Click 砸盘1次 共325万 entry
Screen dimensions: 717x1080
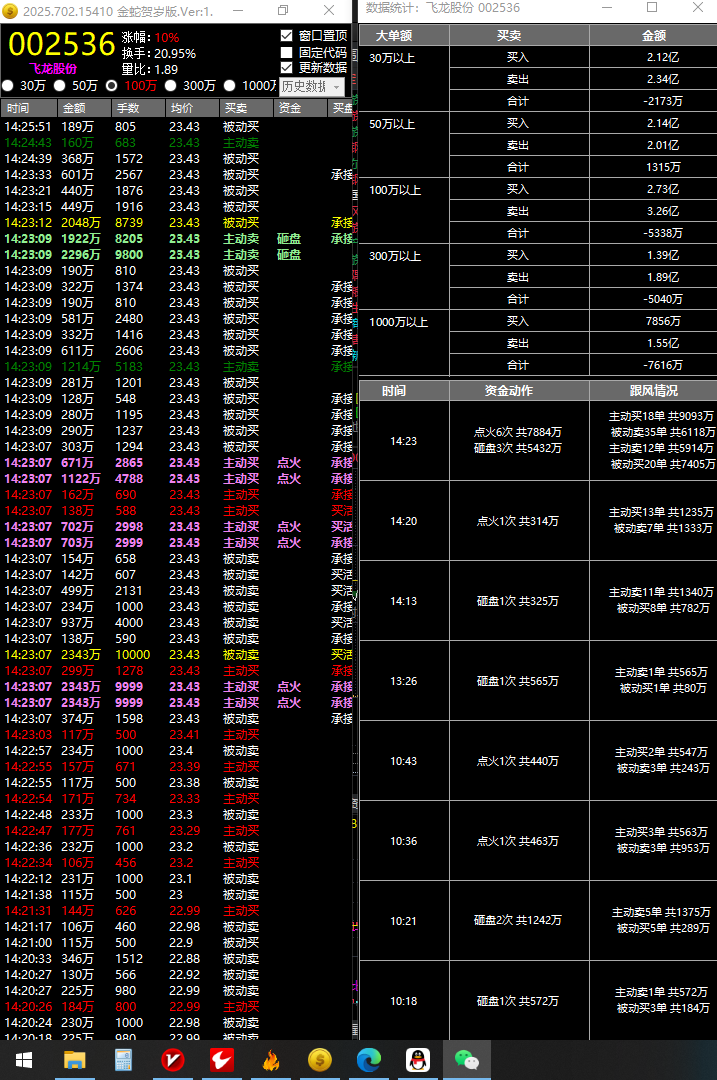pos(518,601)
